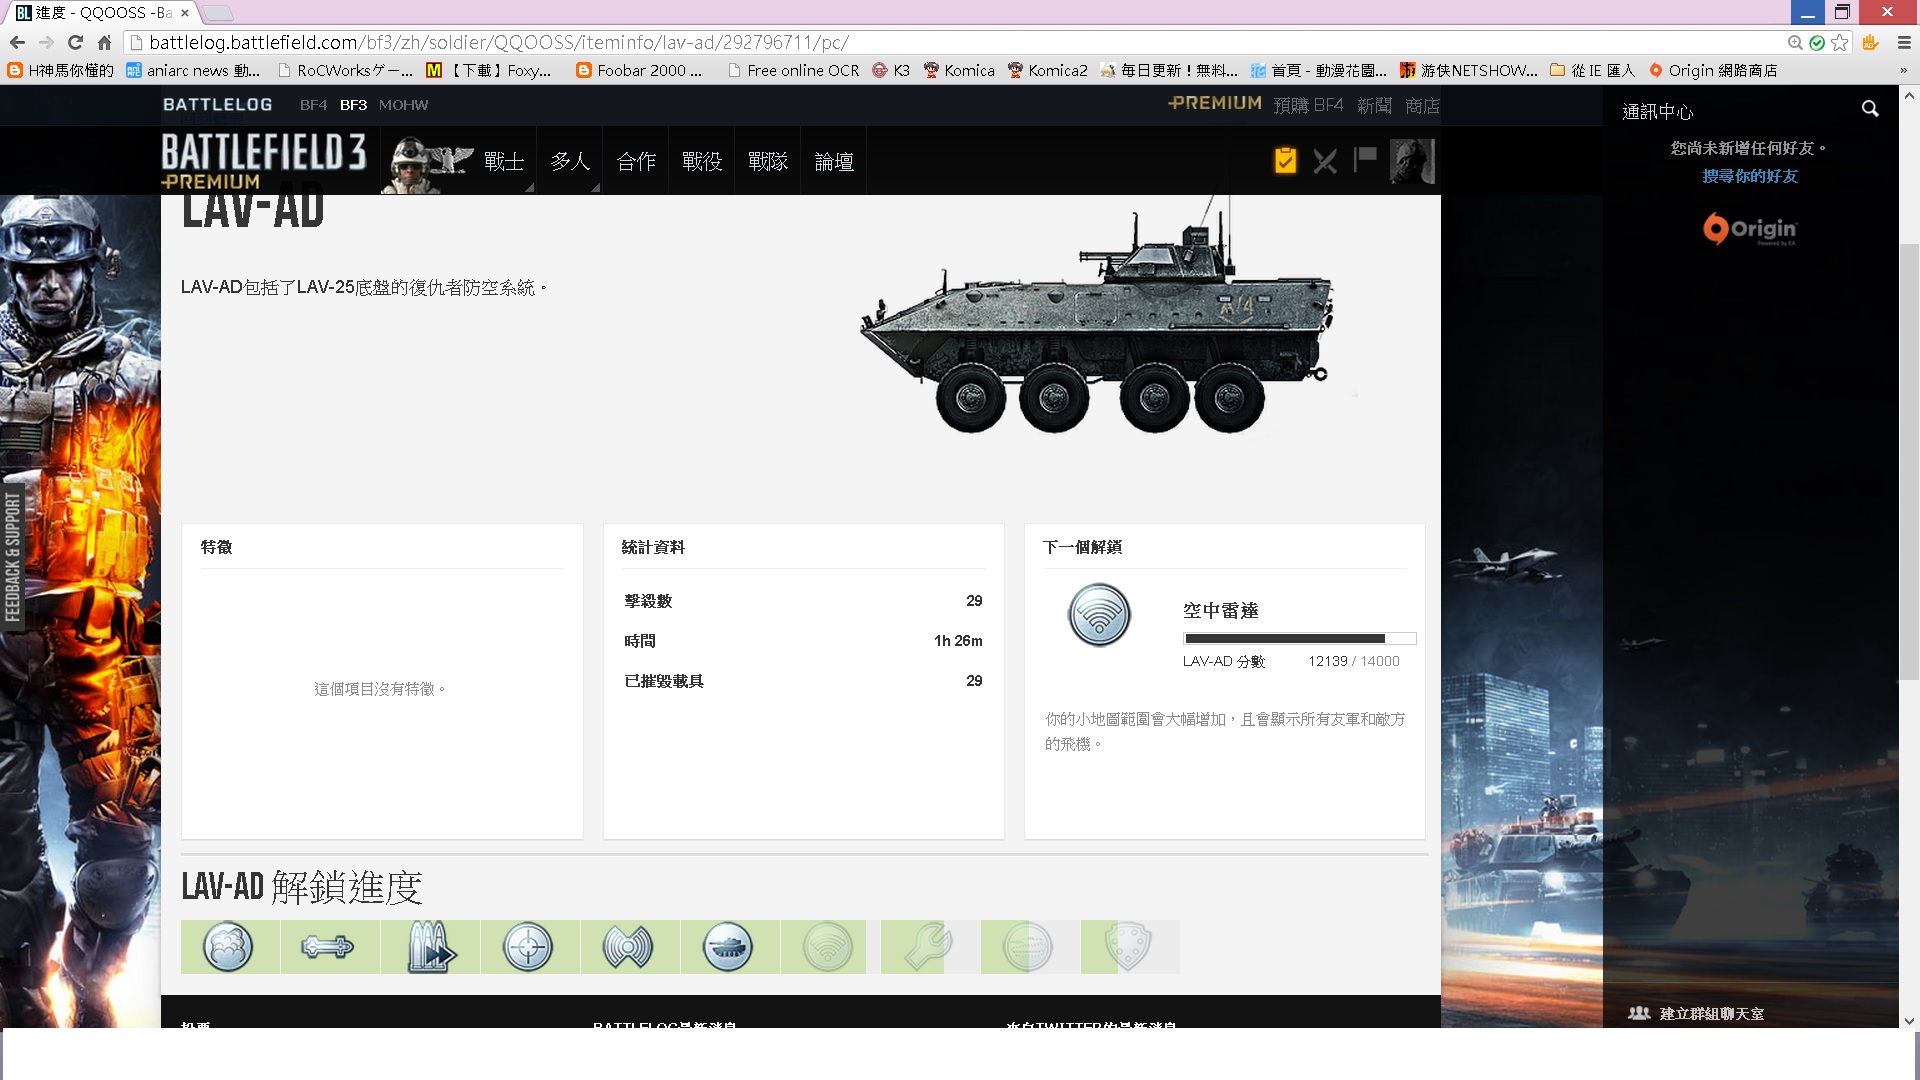Click the smoke launcher unlock icon

(228, 946)
